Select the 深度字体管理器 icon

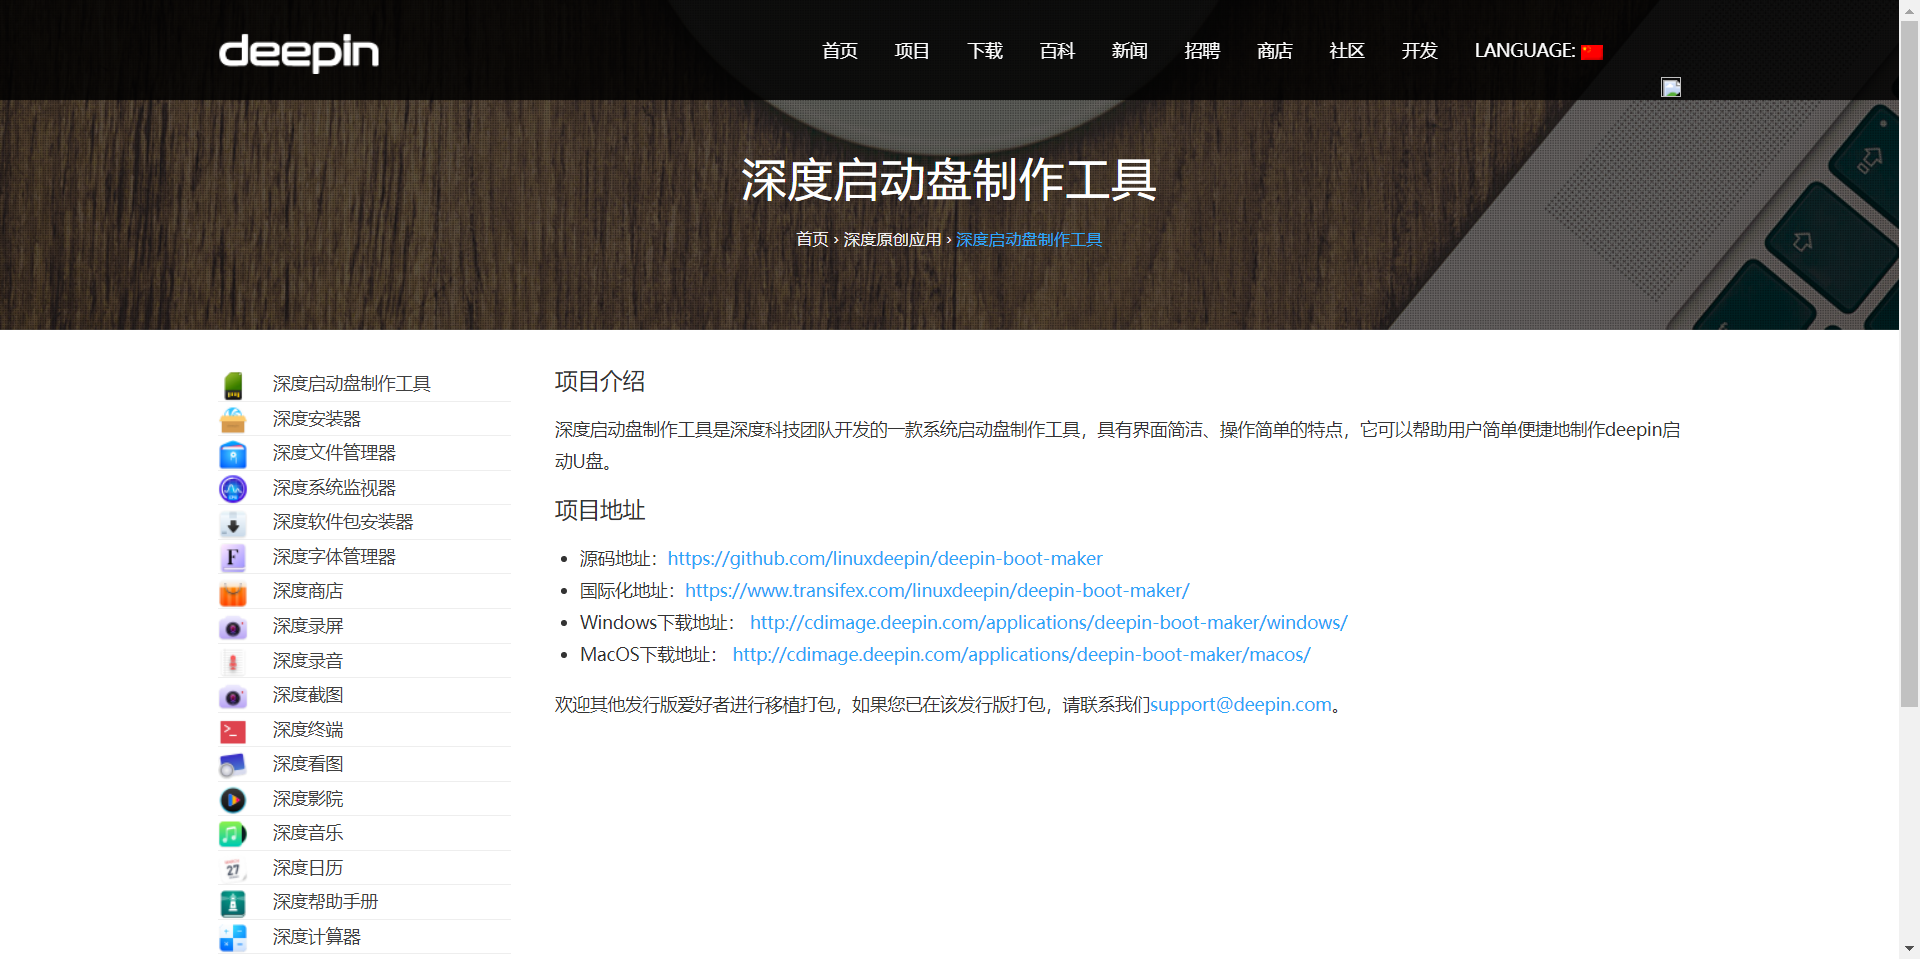[x=233, y=558]
